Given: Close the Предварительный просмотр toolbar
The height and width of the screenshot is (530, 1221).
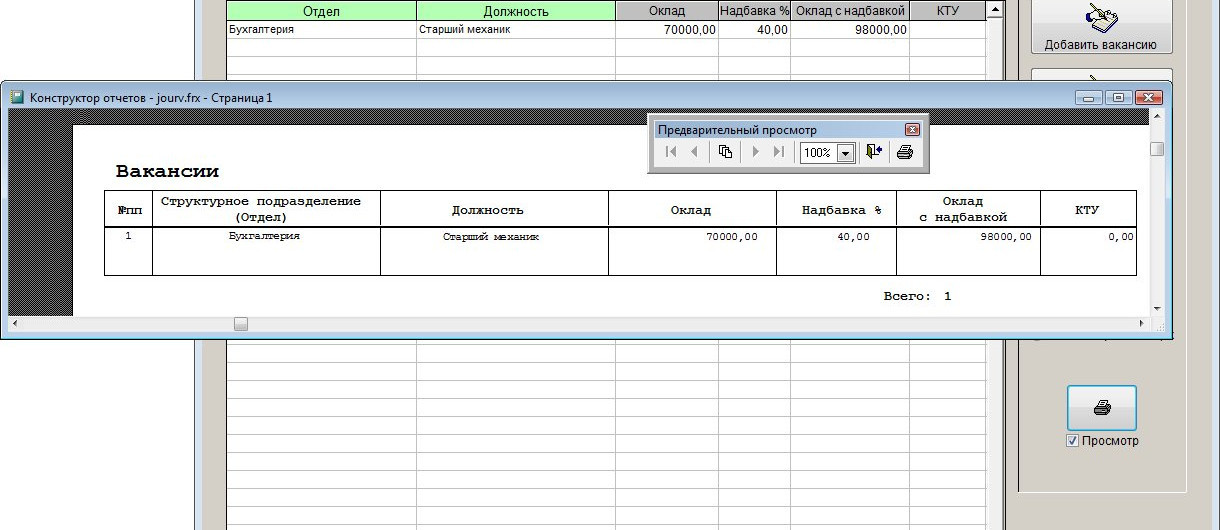Looking at the screenshot, I should 912,130.
